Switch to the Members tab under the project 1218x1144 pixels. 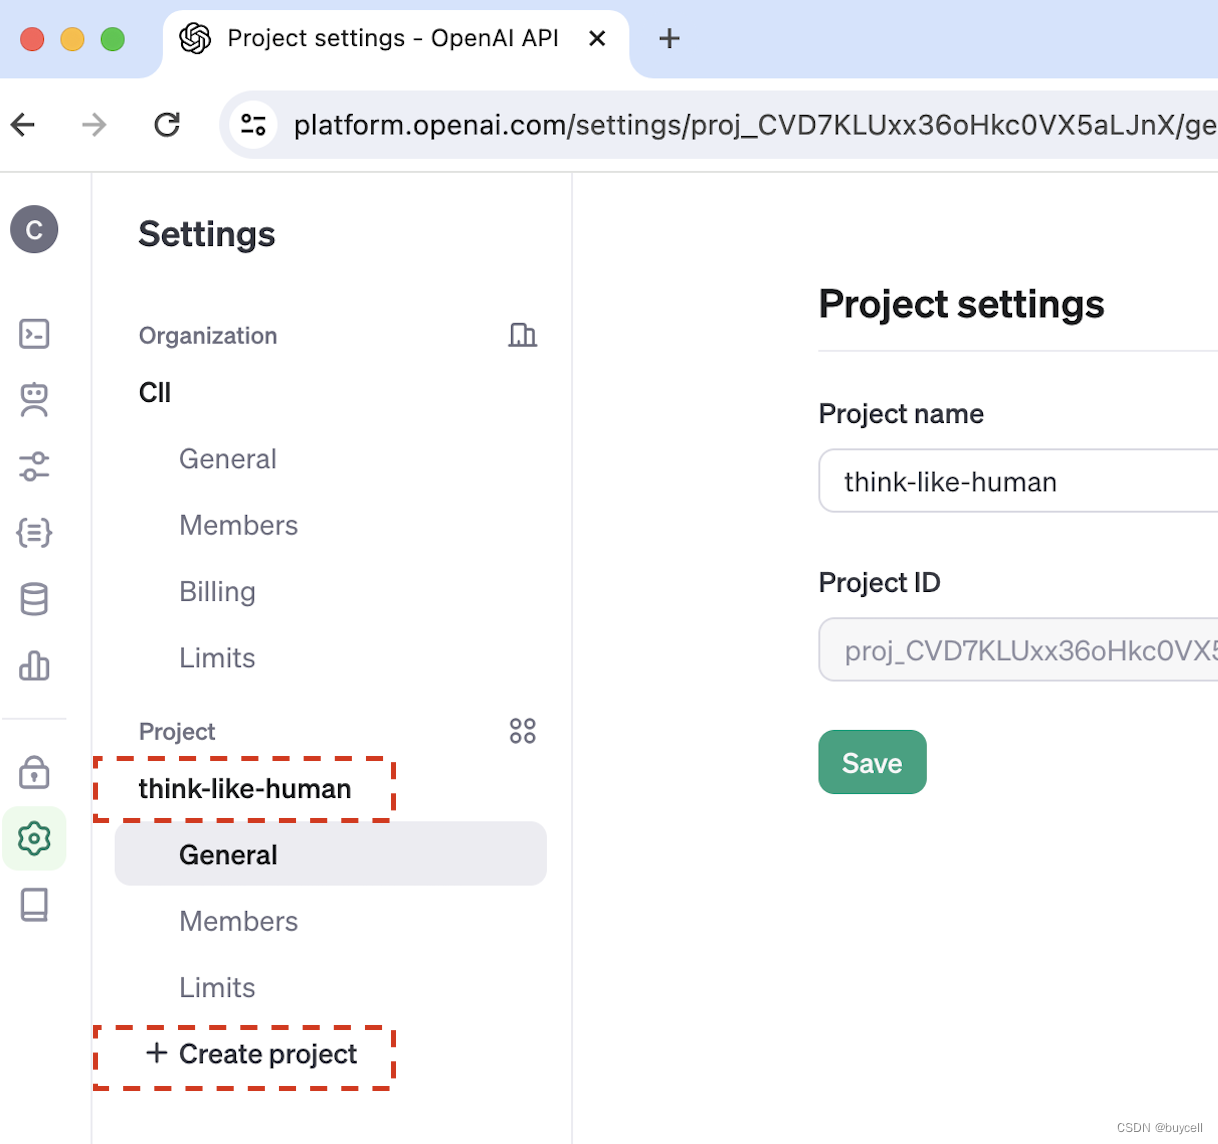238,921
